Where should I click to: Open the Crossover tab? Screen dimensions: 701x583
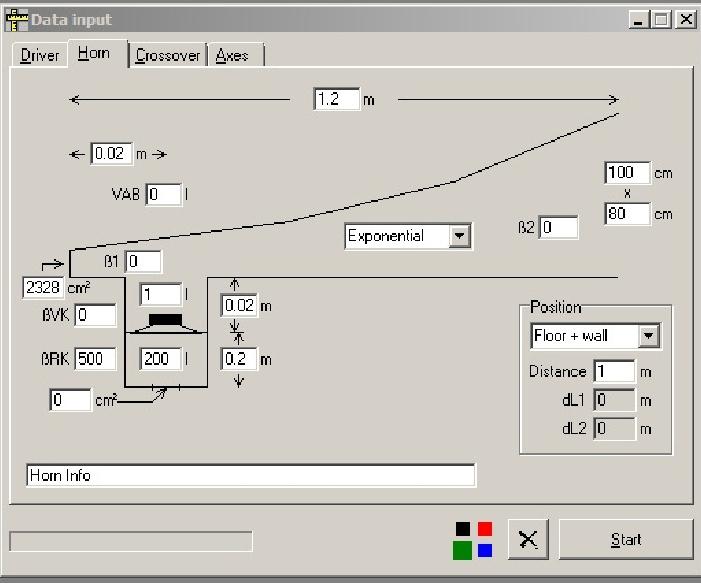coord(168,55)
